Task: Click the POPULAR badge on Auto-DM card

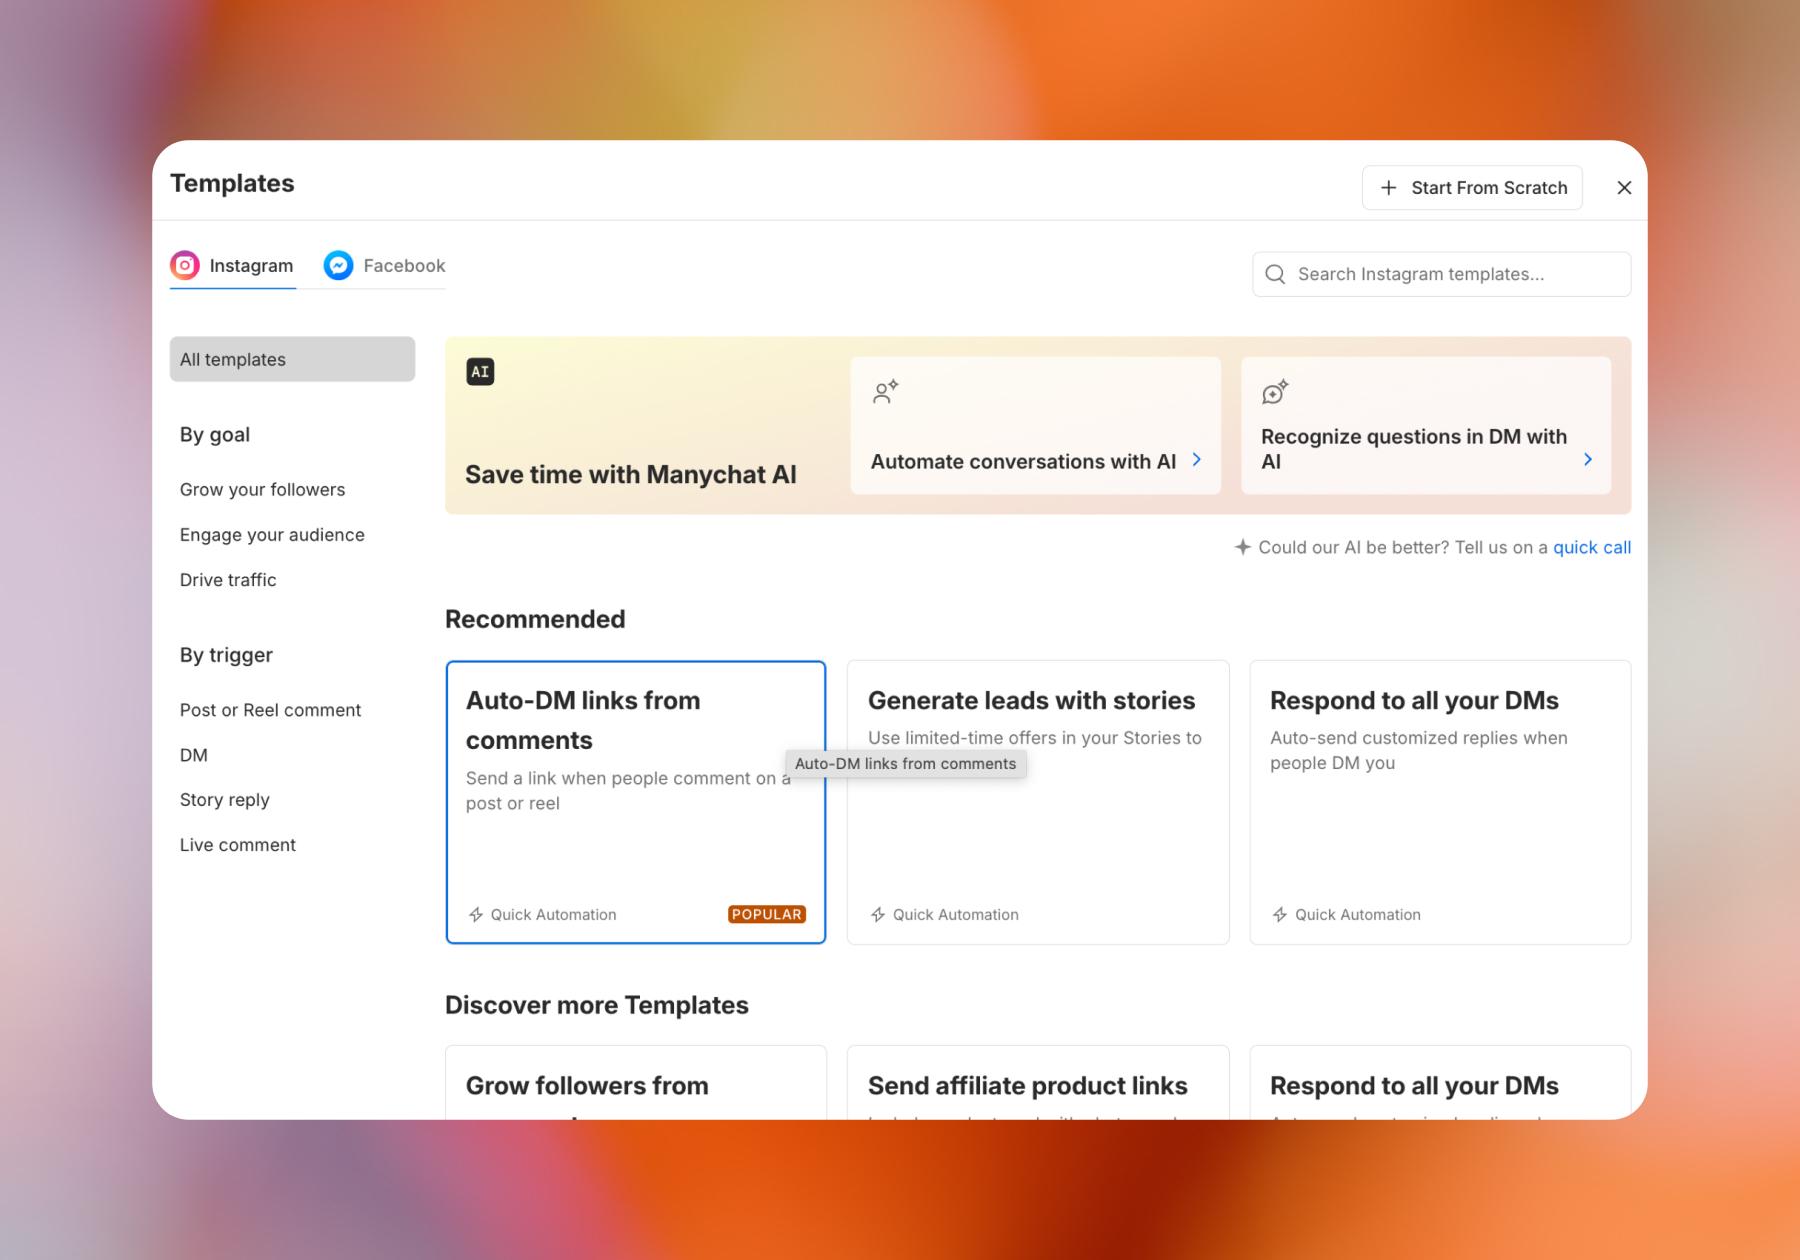Action: coord(767,915)
